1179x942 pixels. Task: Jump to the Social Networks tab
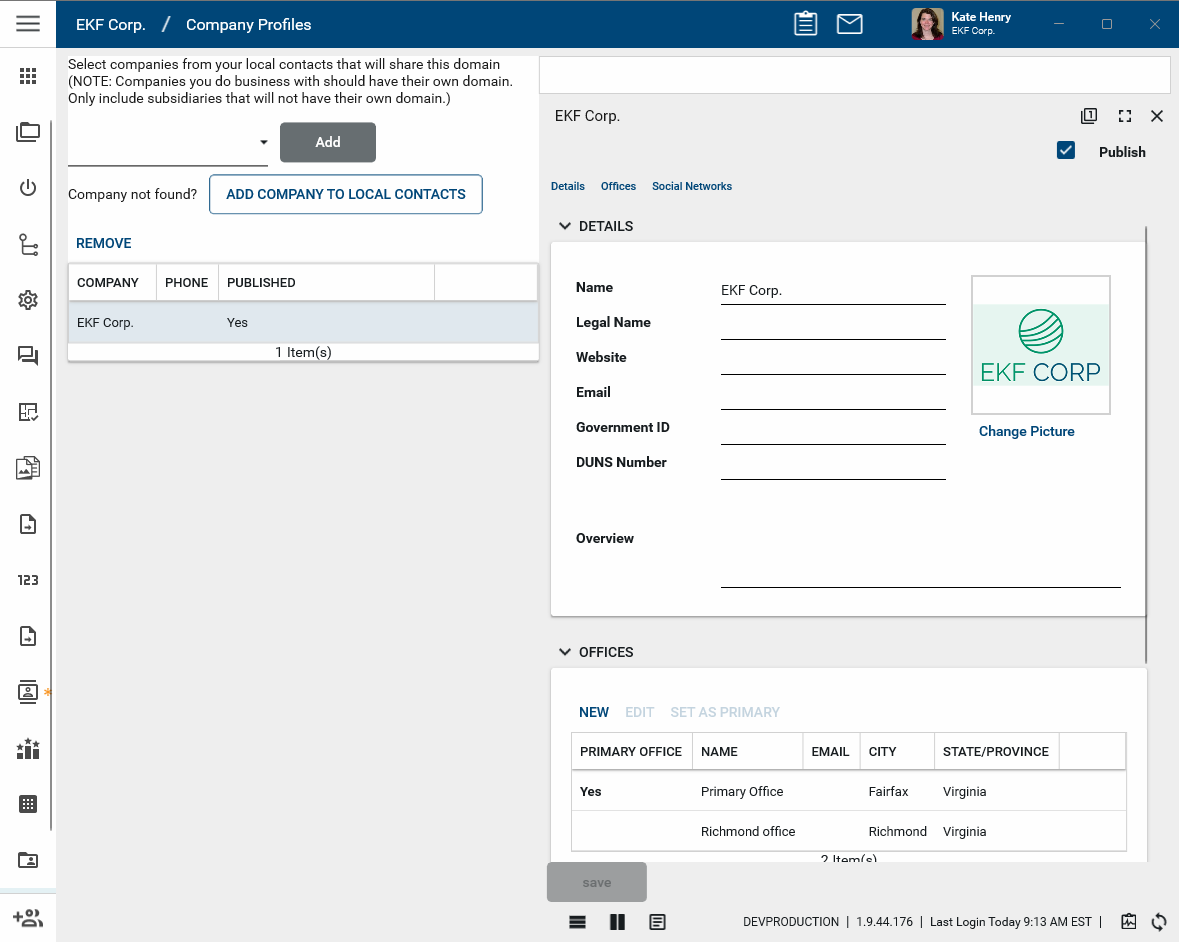click(691, 186)
